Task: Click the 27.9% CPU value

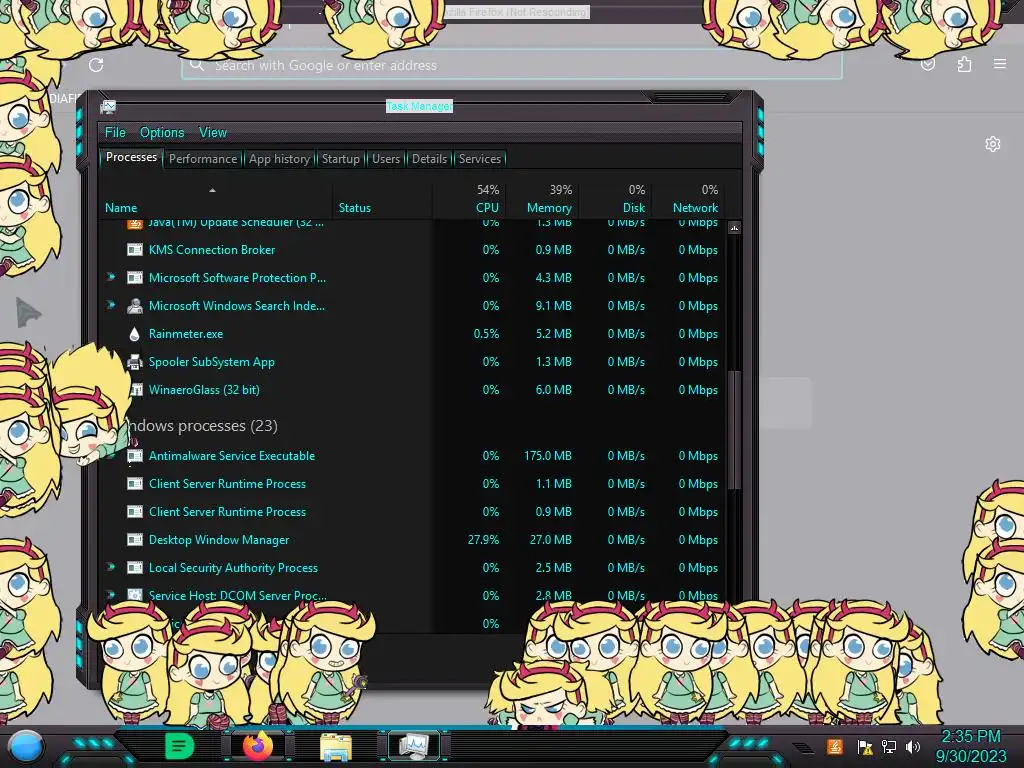Action: tap(483, 540)
